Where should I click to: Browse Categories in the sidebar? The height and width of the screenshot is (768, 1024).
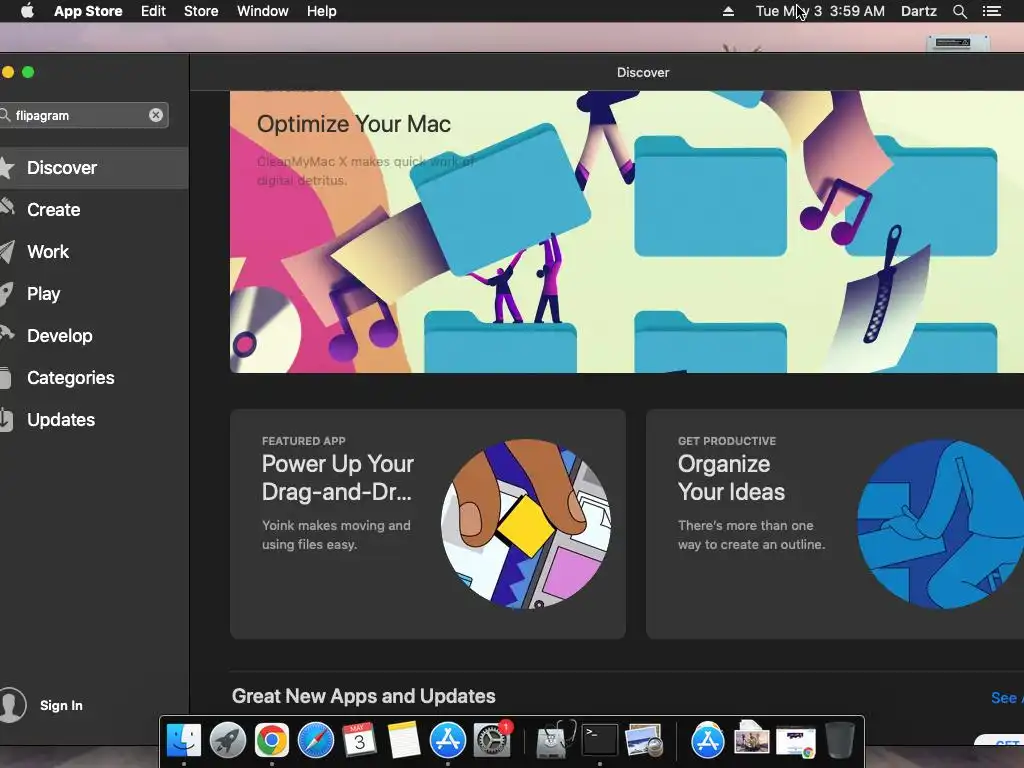click(x=94, y=377)
